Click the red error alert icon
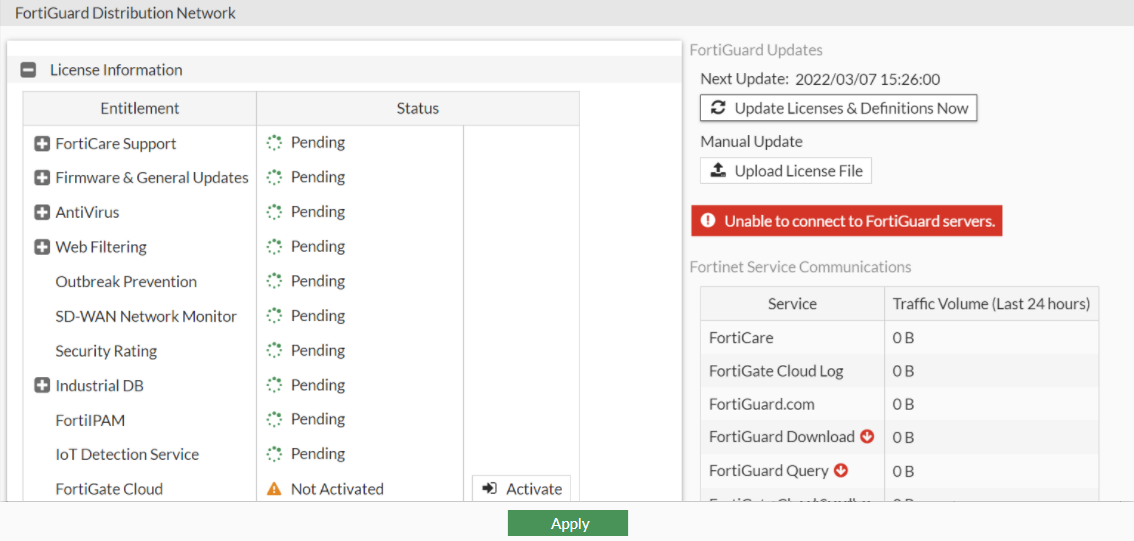1134x541 pixels. pyautogui.click(x=708, y=221)
